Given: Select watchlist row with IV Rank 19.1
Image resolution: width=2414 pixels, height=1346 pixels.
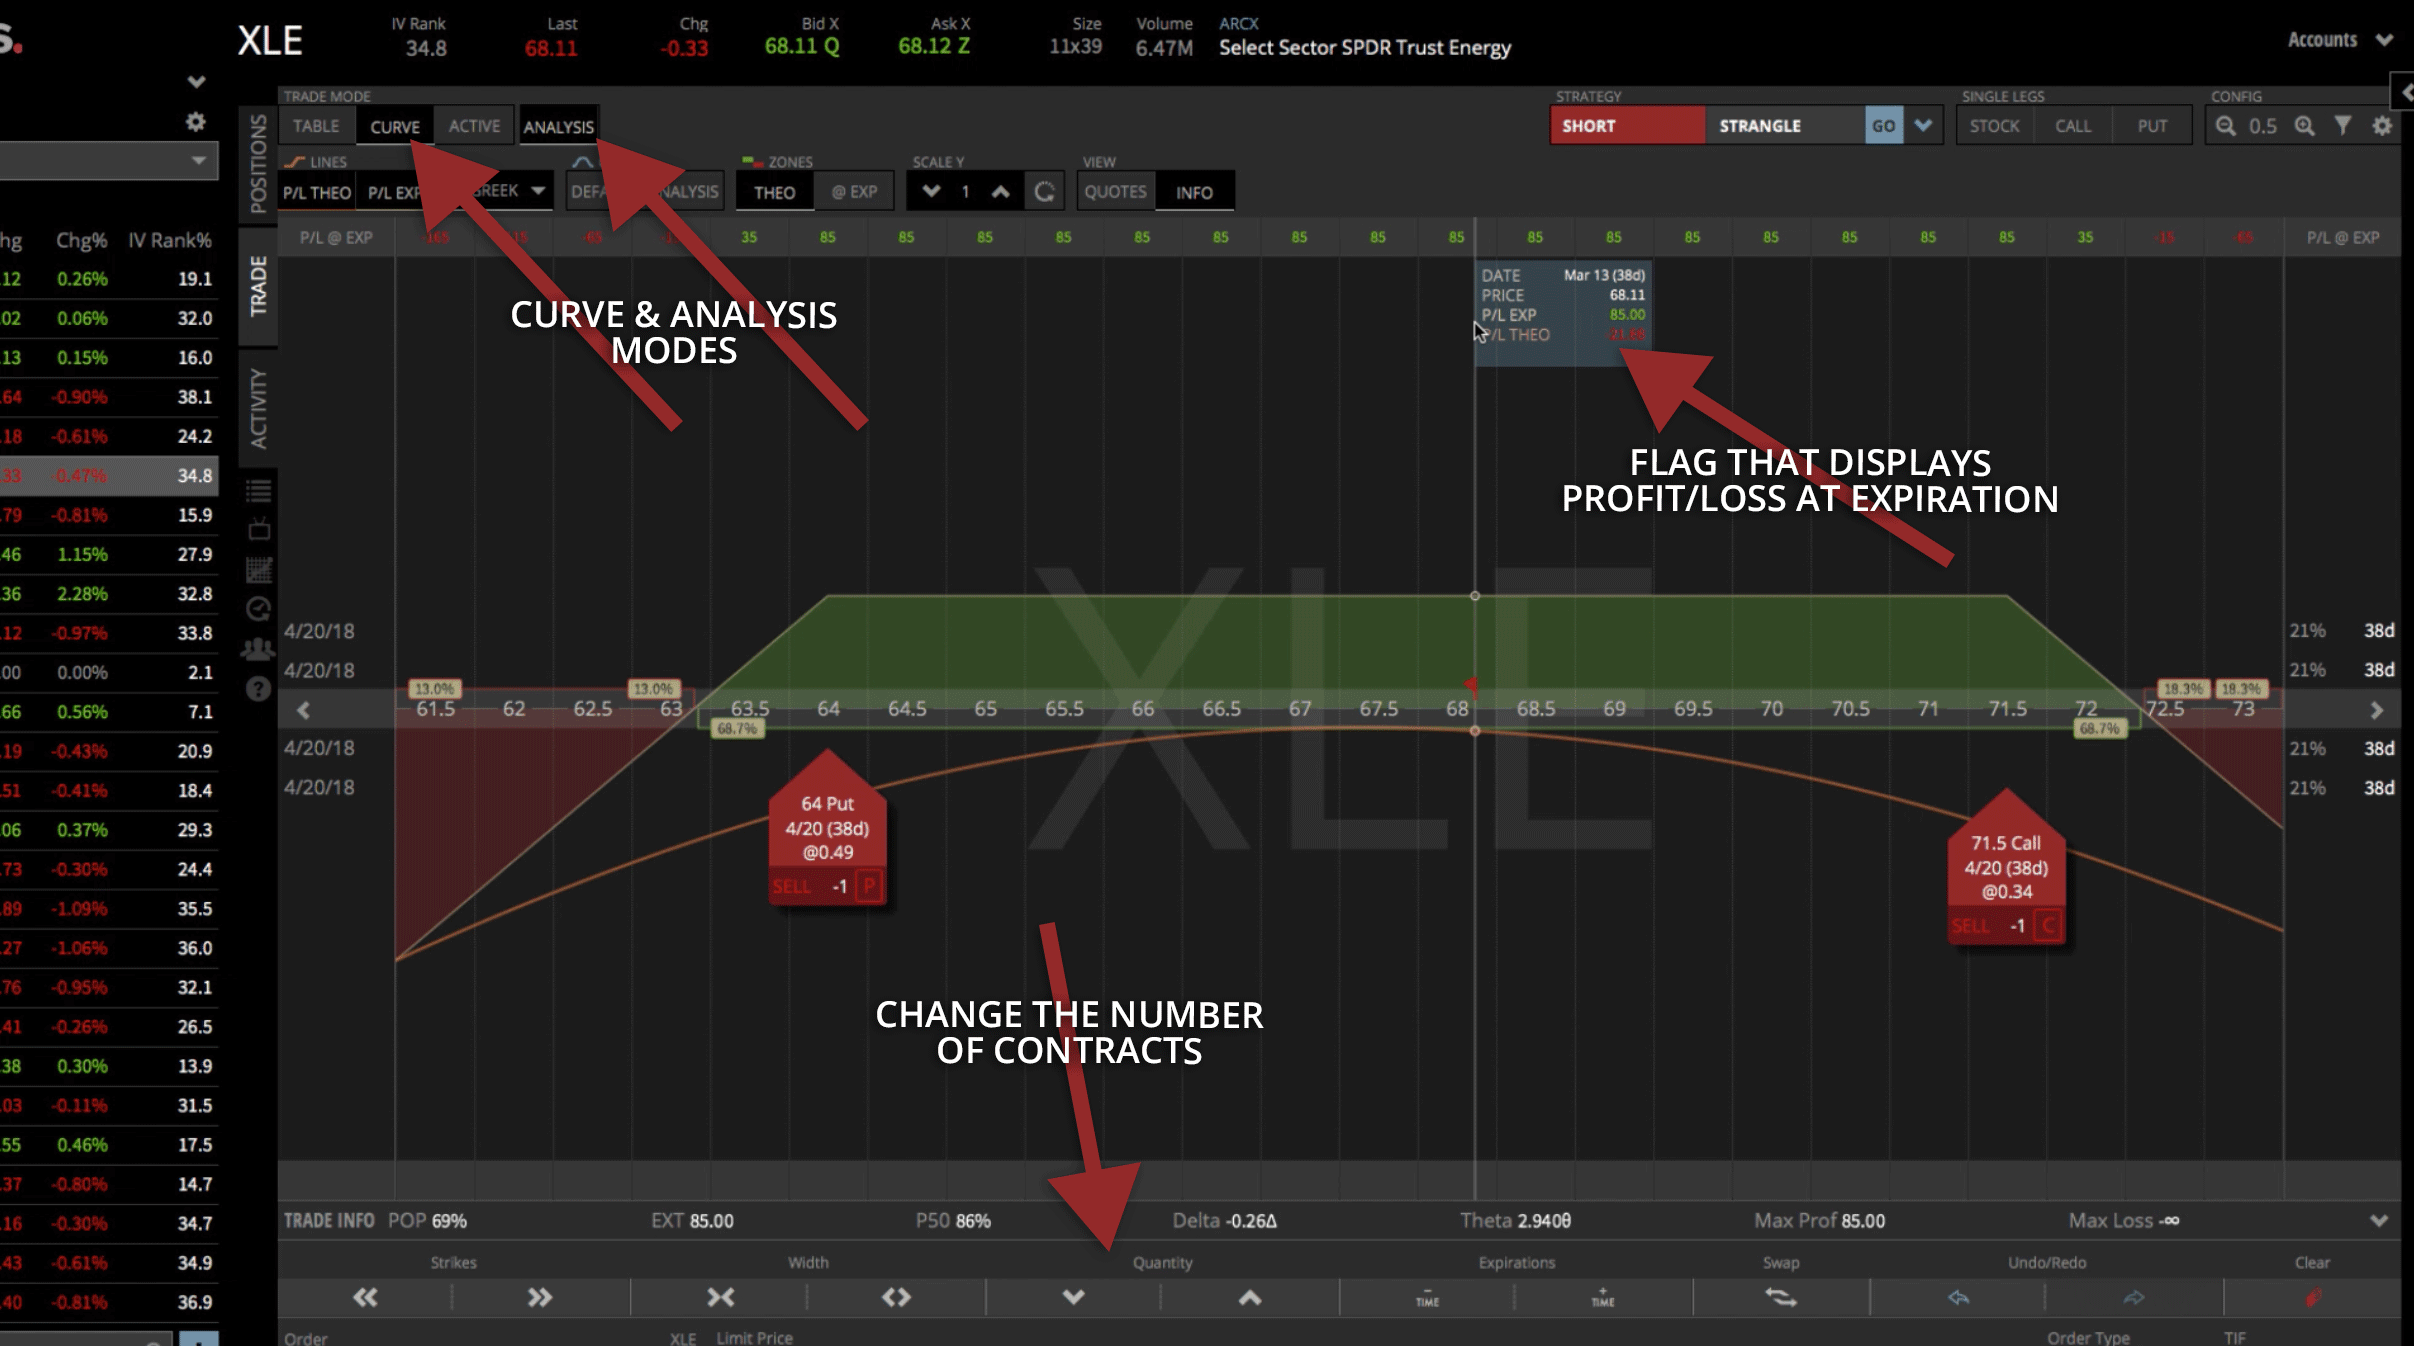Looking at the screenshot, I should (108, 279).
